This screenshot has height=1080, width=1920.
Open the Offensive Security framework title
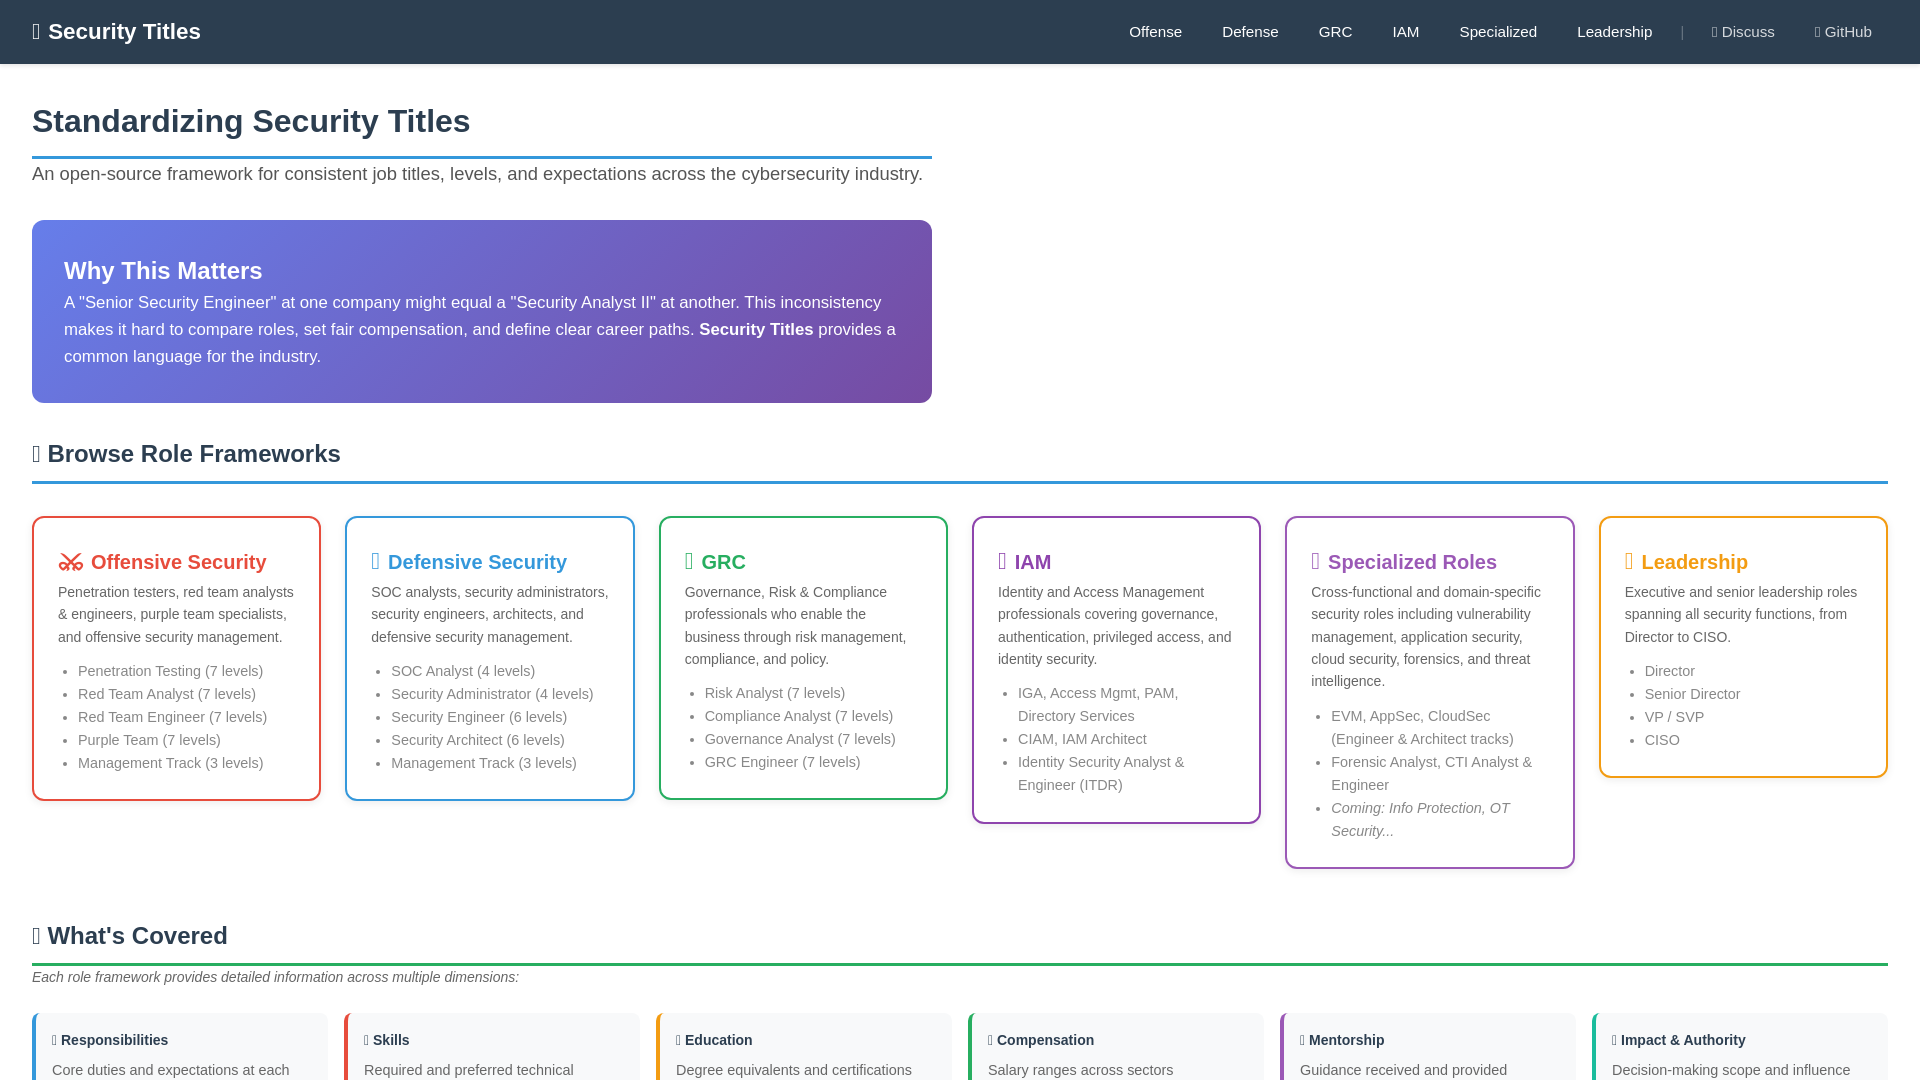tap(178, 562)
